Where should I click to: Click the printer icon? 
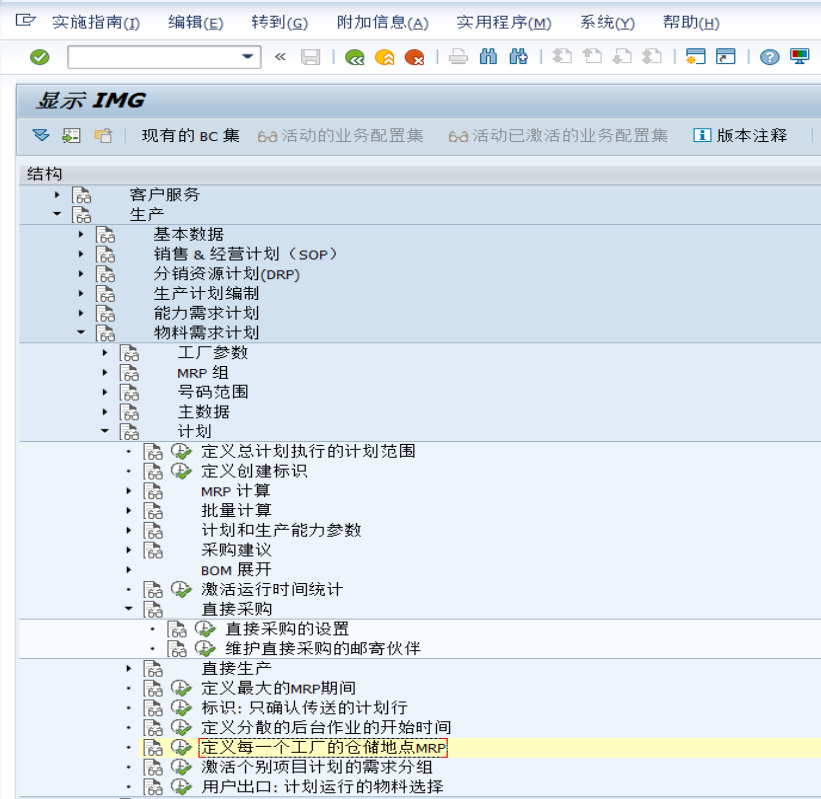tap(458, 57)
